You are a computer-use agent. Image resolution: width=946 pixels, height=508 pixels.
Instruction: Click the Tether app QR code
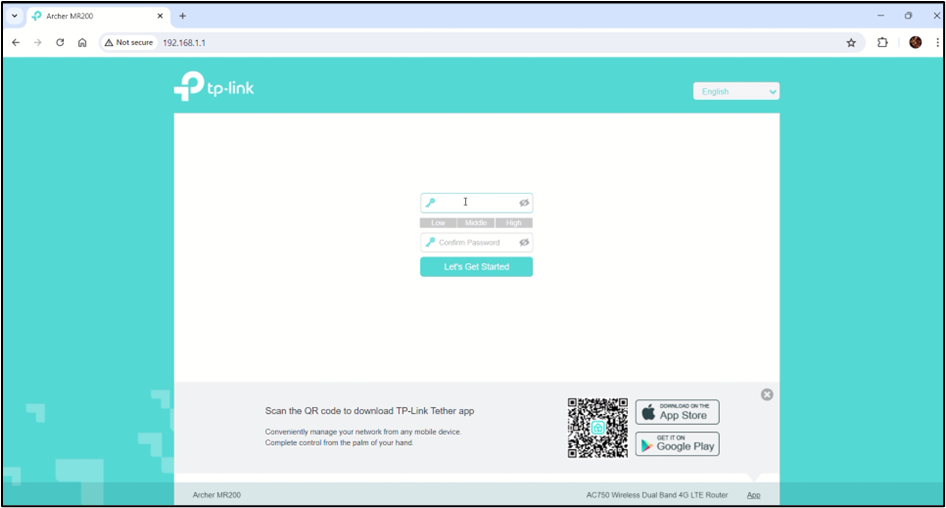tap(598, 428)
